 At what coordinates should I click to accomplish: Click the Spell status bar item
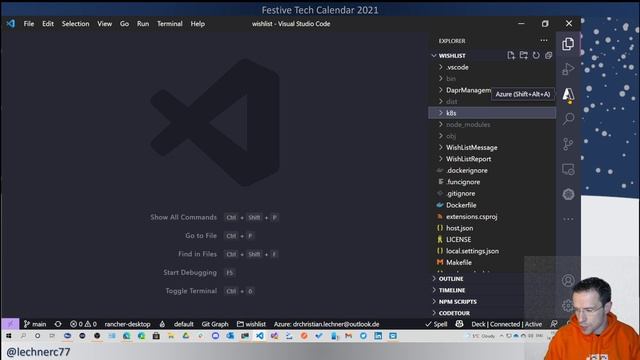(x=436, y=324)
